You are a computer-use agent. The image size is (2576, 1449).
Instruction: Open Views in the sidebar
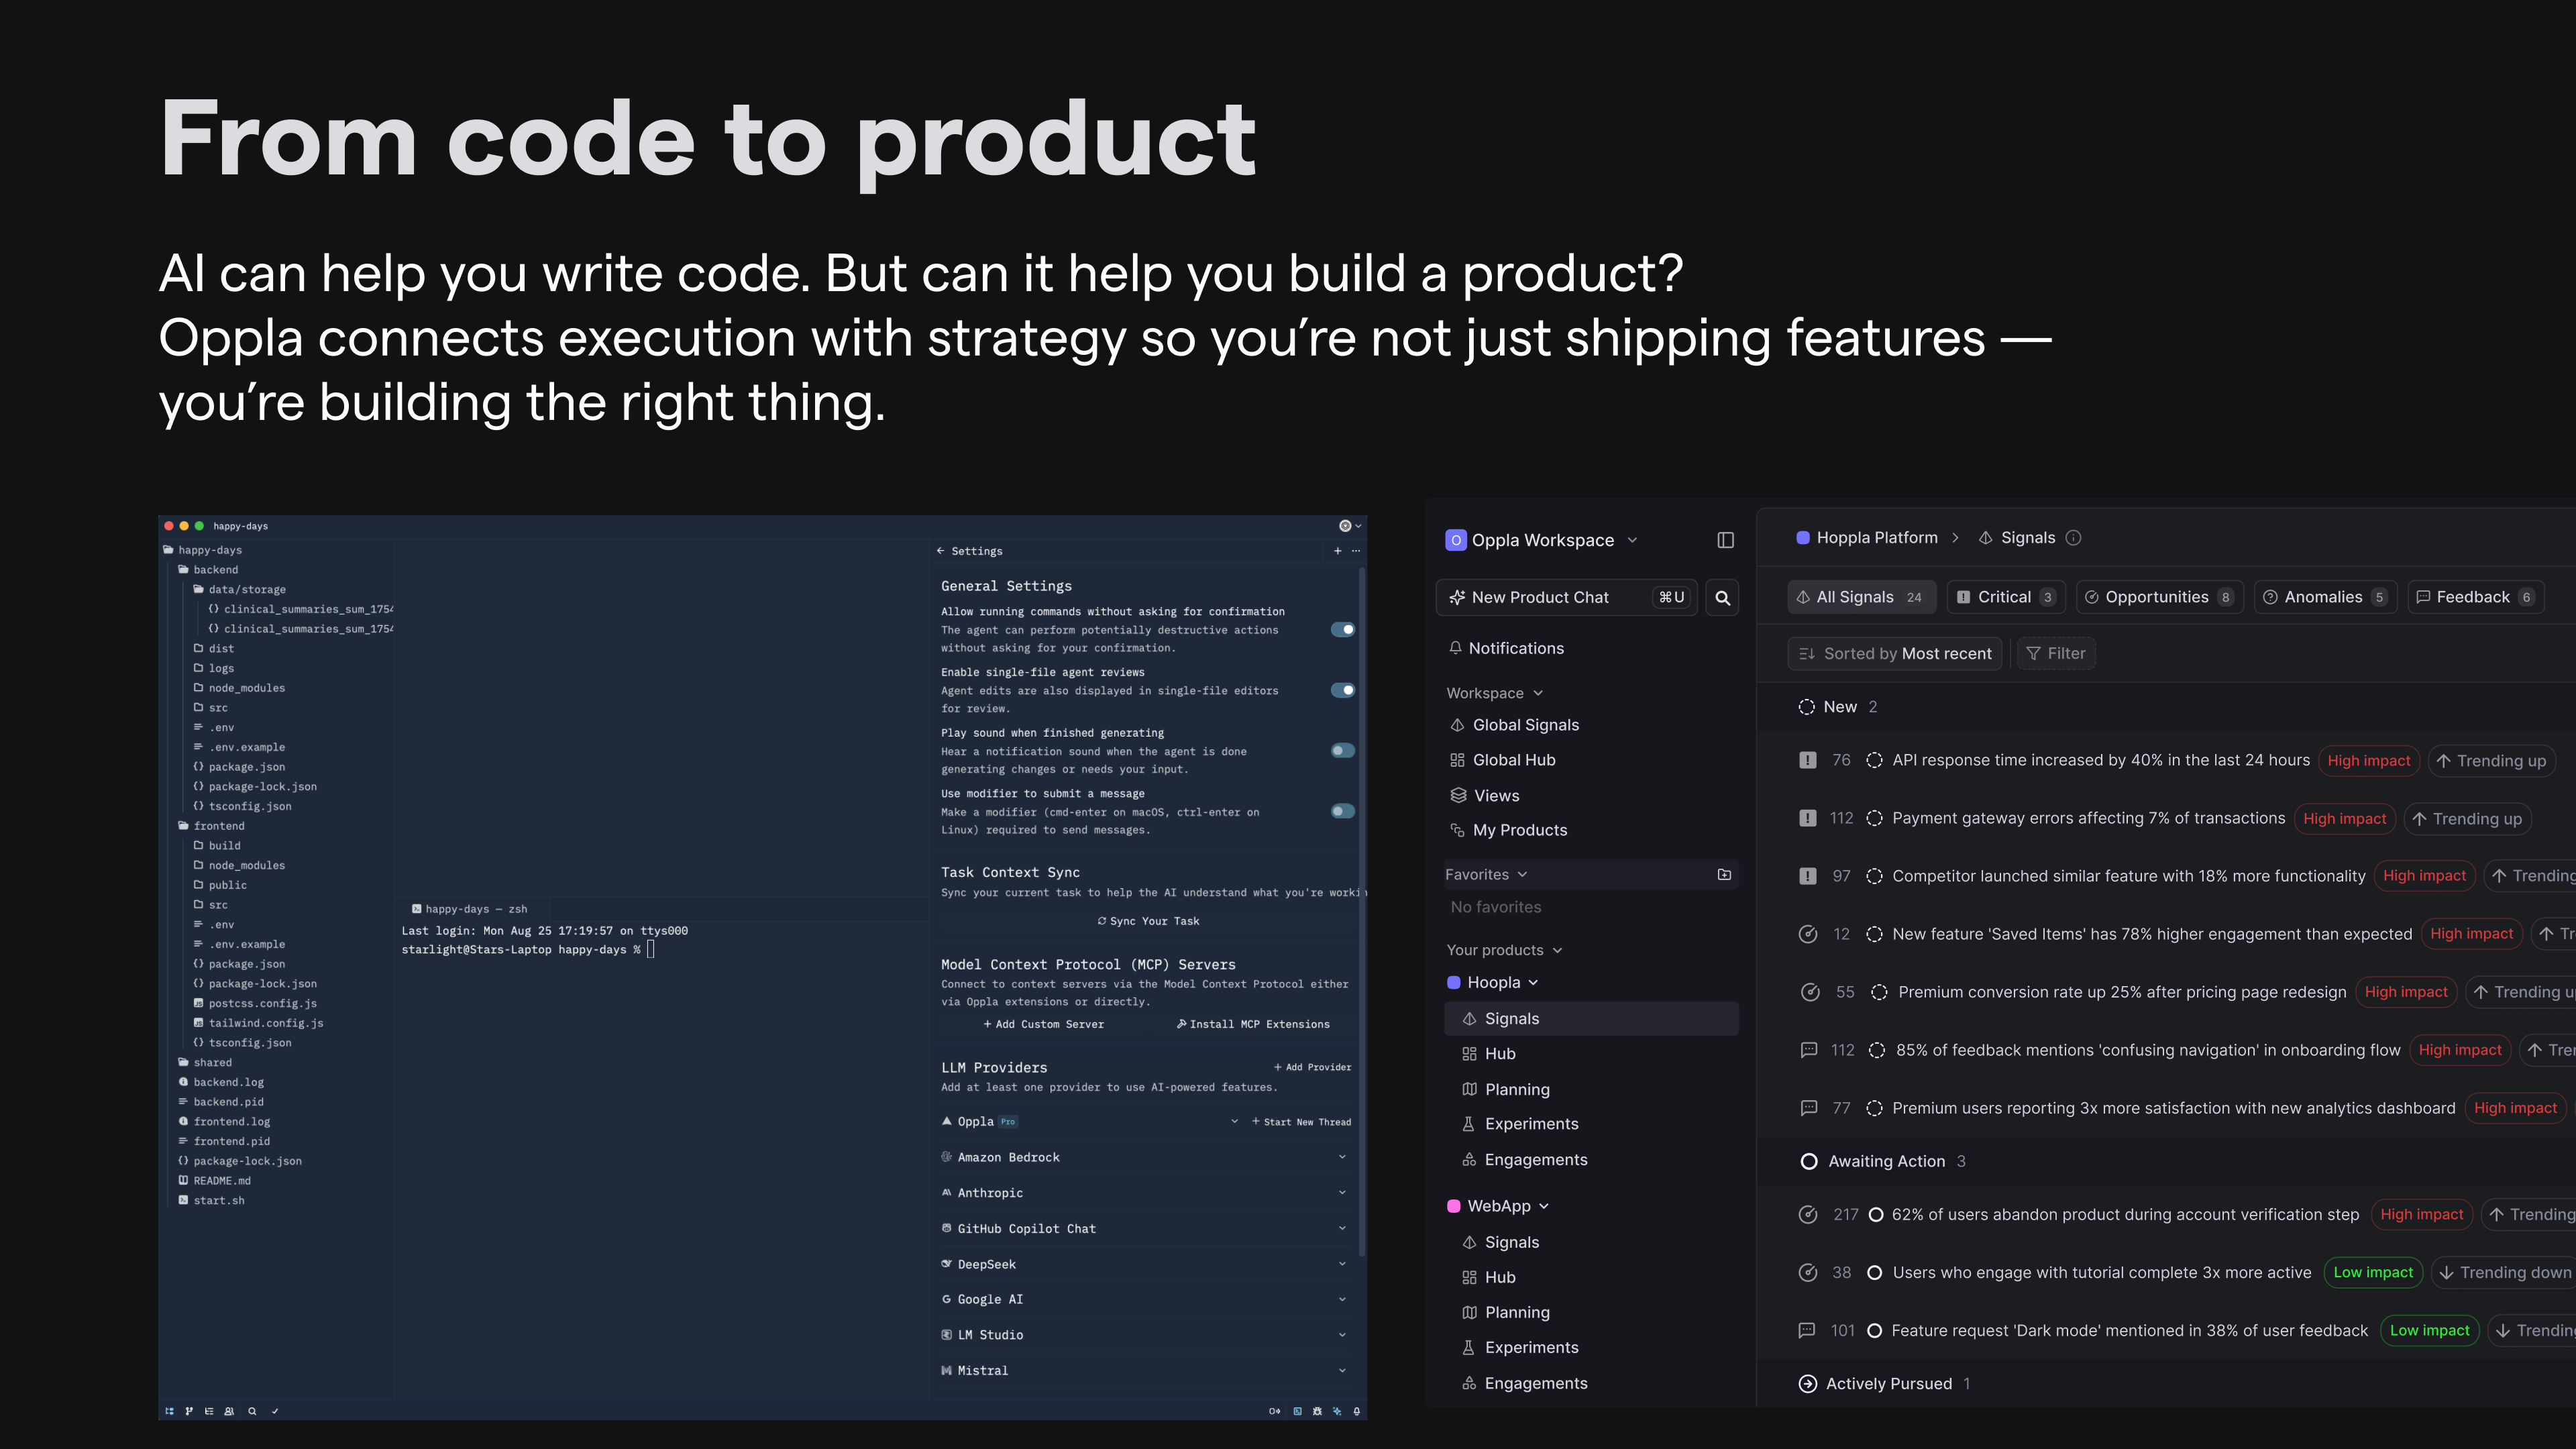click(x=1485, y=796)
